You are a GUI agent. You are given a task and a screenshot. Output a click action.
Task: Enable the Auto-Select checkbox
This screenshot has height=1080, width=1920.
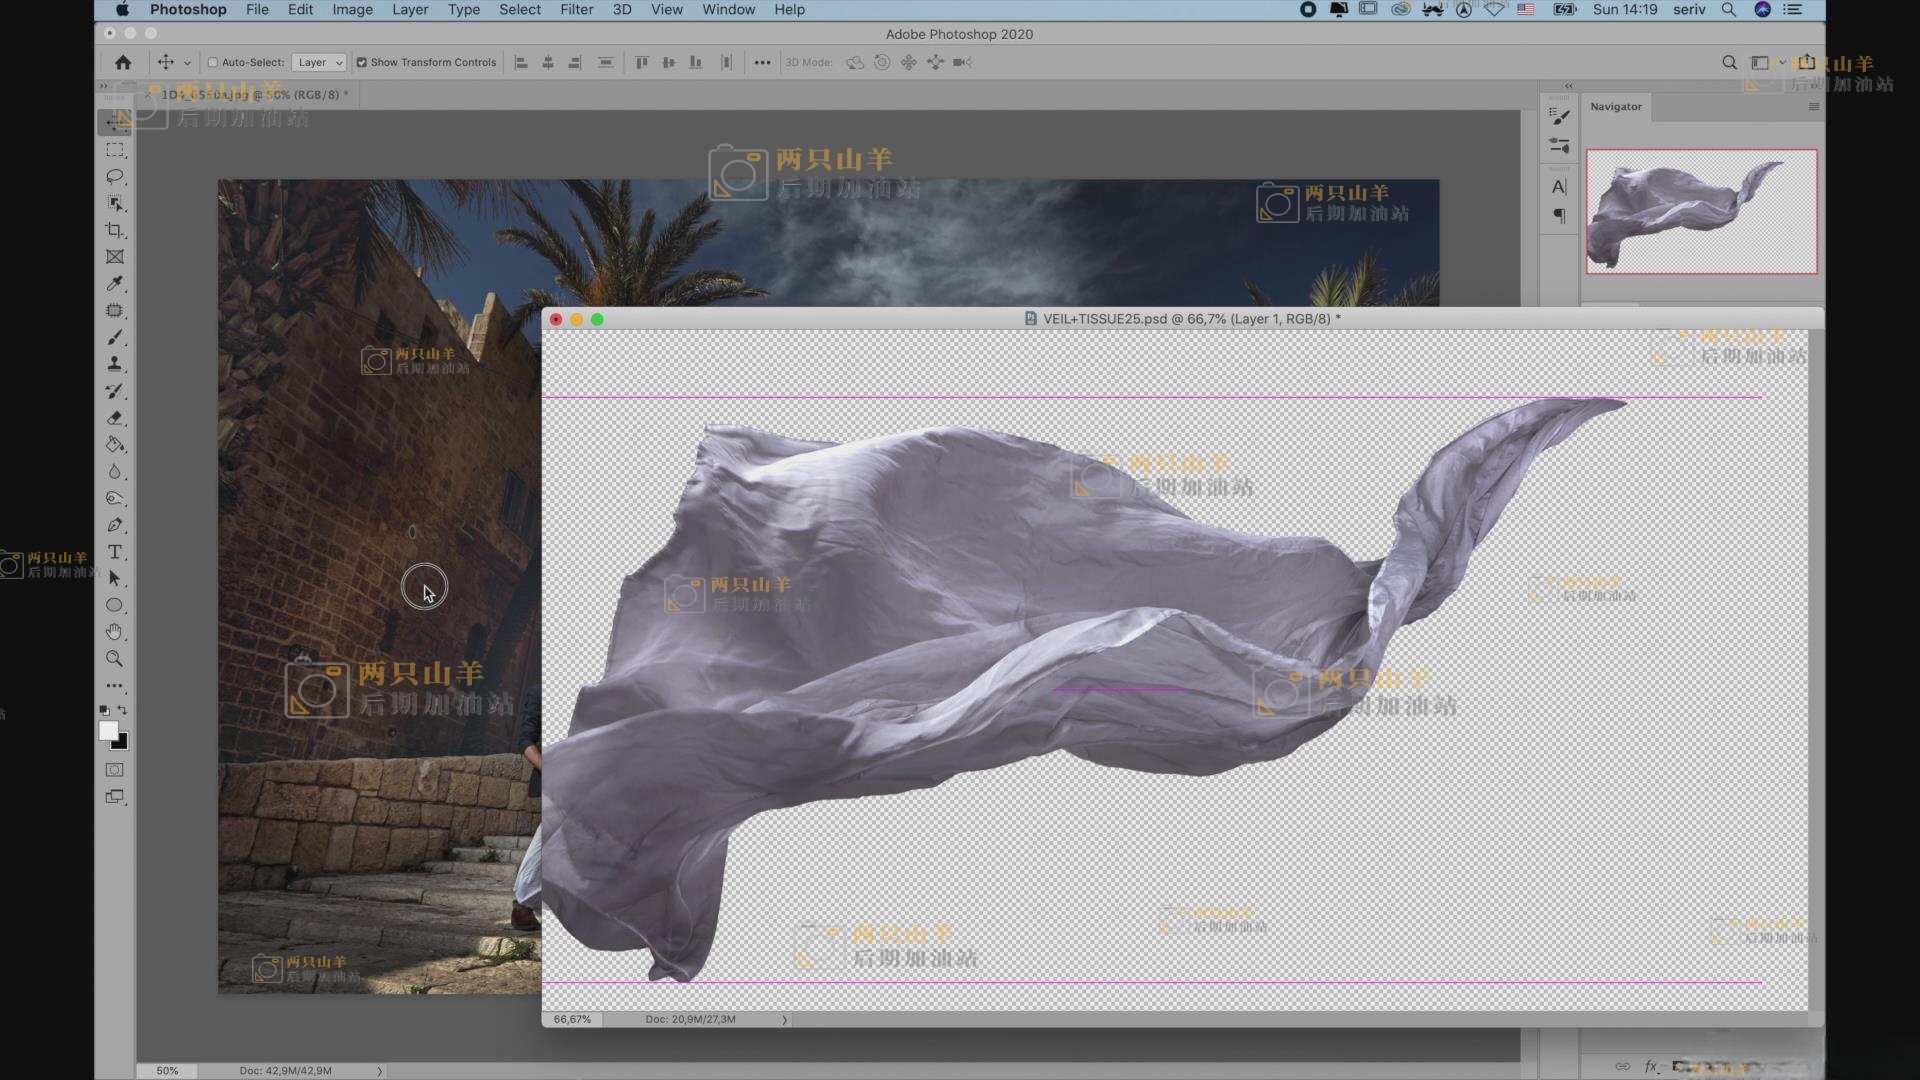pos(213,62)
